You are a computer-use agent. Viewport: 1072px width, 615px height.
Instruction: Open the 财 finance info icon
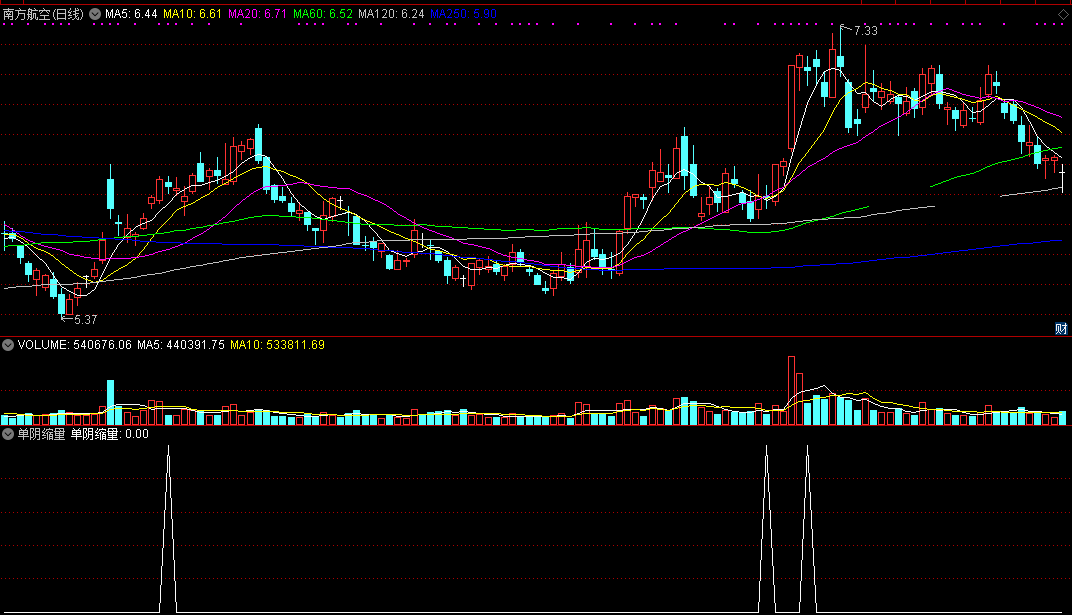point(1061,329)
